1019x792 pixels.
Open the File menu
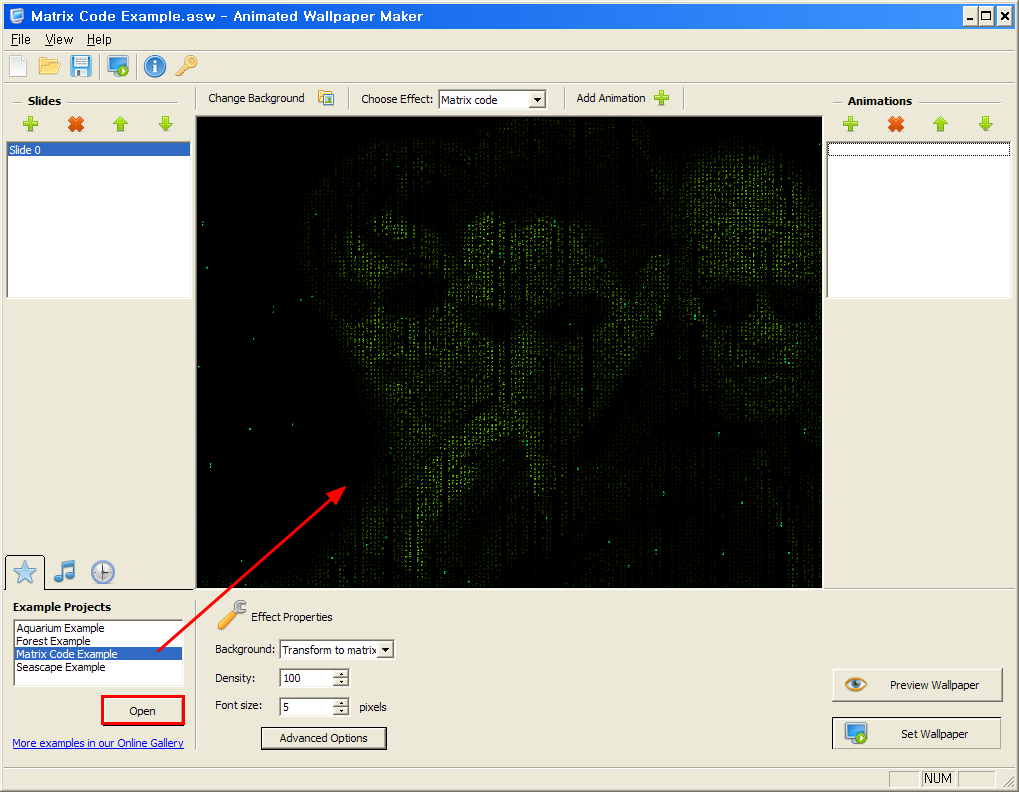click(x=21, y=40)
